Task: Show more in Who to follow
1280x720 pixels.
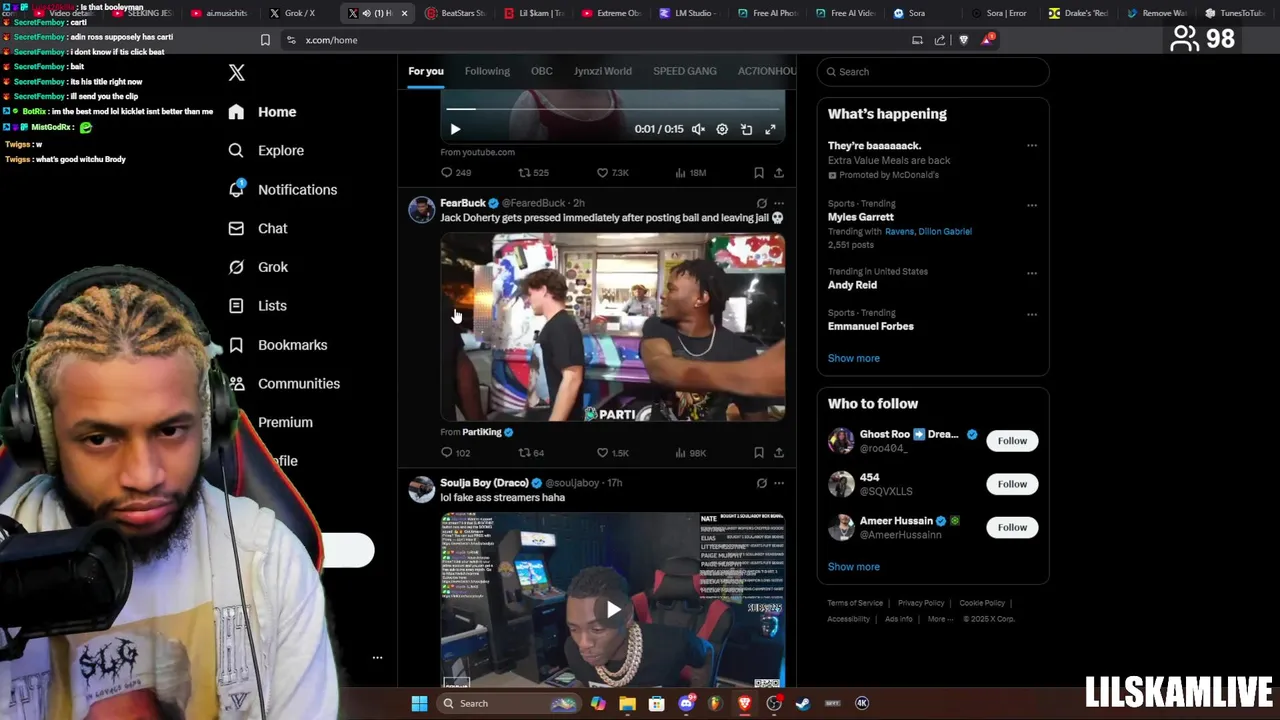Action: (854, 567)
